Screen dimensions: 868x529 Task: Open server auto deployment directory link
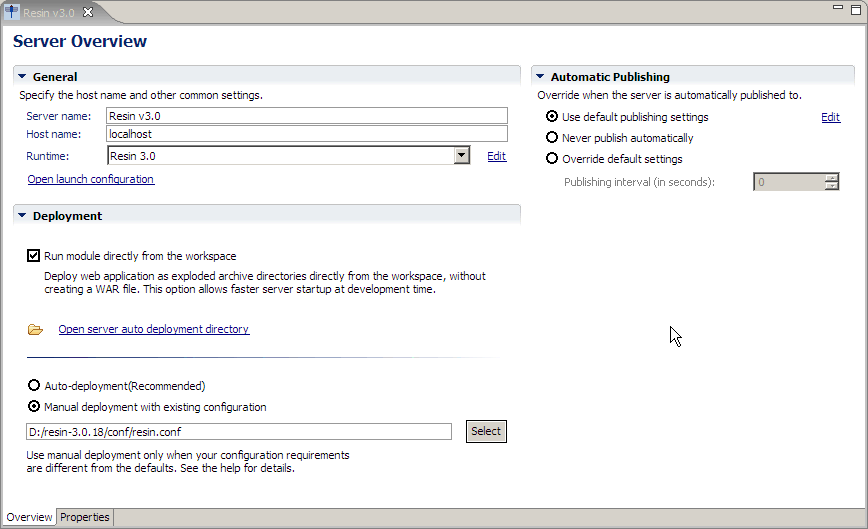(154, 329)
